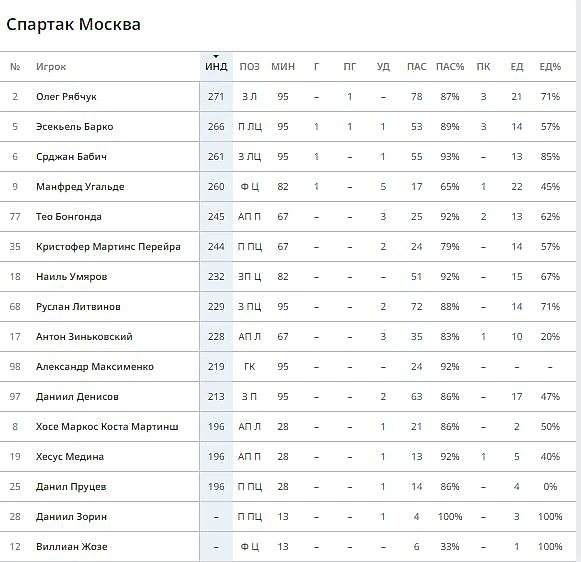
Task: Click the ЕД% column header
Action: (x=550, y=67)
